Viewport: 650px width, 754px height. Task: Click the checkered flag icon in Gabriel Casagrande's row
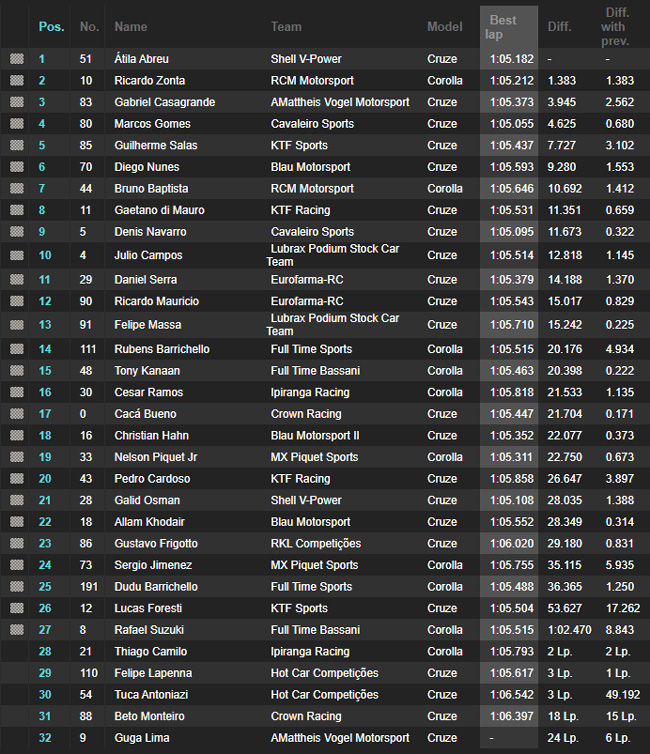coord(17,102)
